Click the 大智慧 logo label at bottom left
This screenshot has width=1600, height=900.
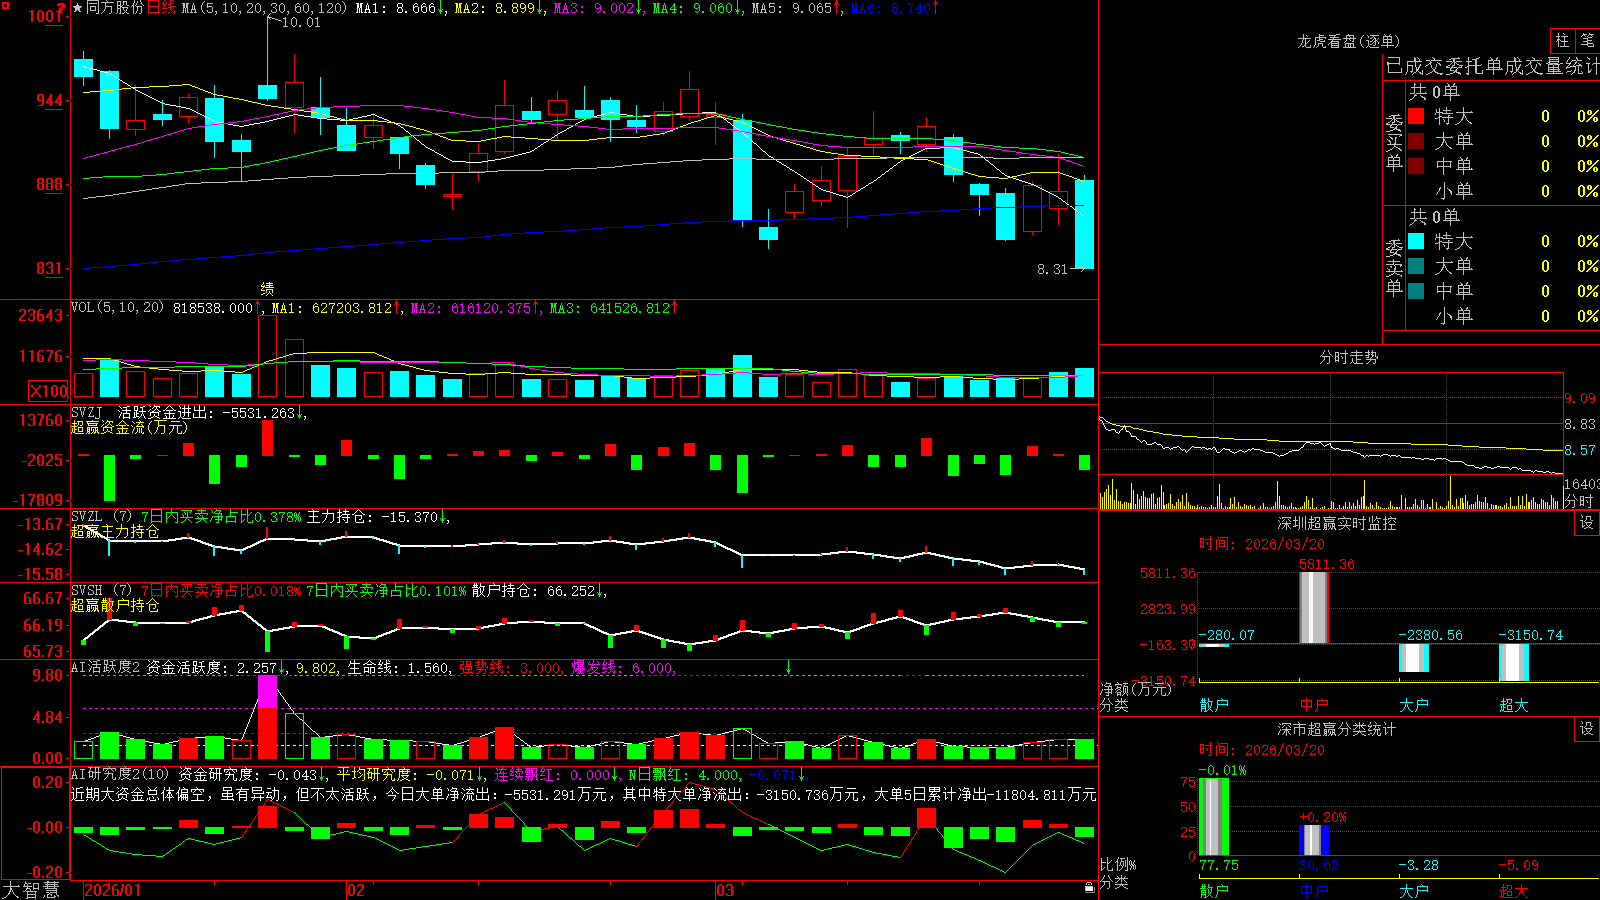[31, 890]
